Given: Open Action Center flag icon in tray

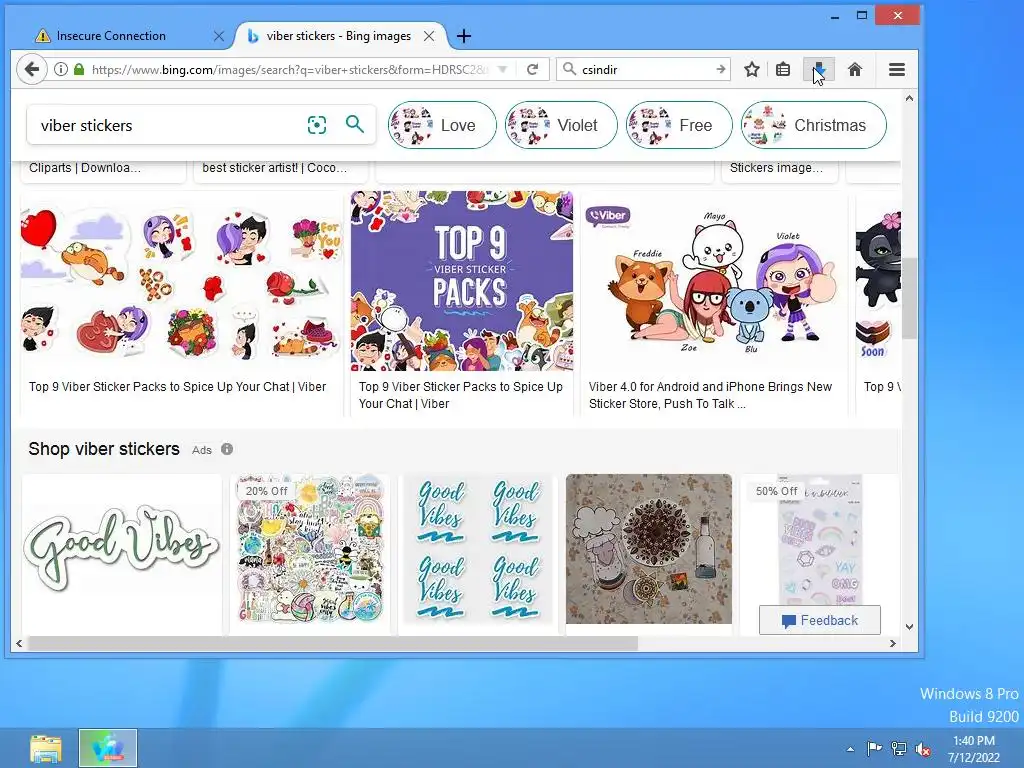Looking at the screenshot, I should [874, 748].
